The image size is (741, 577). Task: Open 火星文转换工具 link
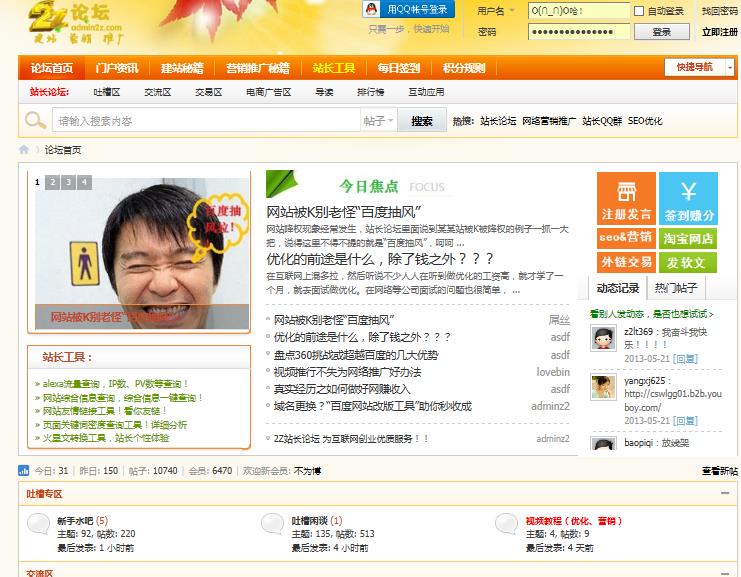pyautogui.click(x=105, y=438)
